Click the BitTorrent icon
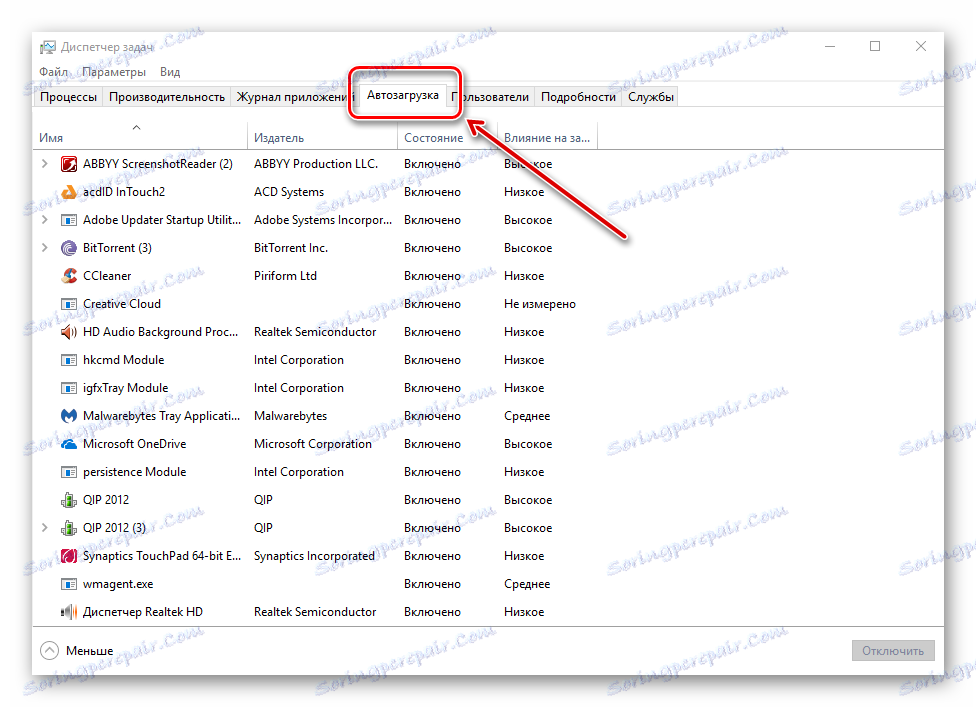This screenshot has height=707, width=976. (x=68, y=248)
